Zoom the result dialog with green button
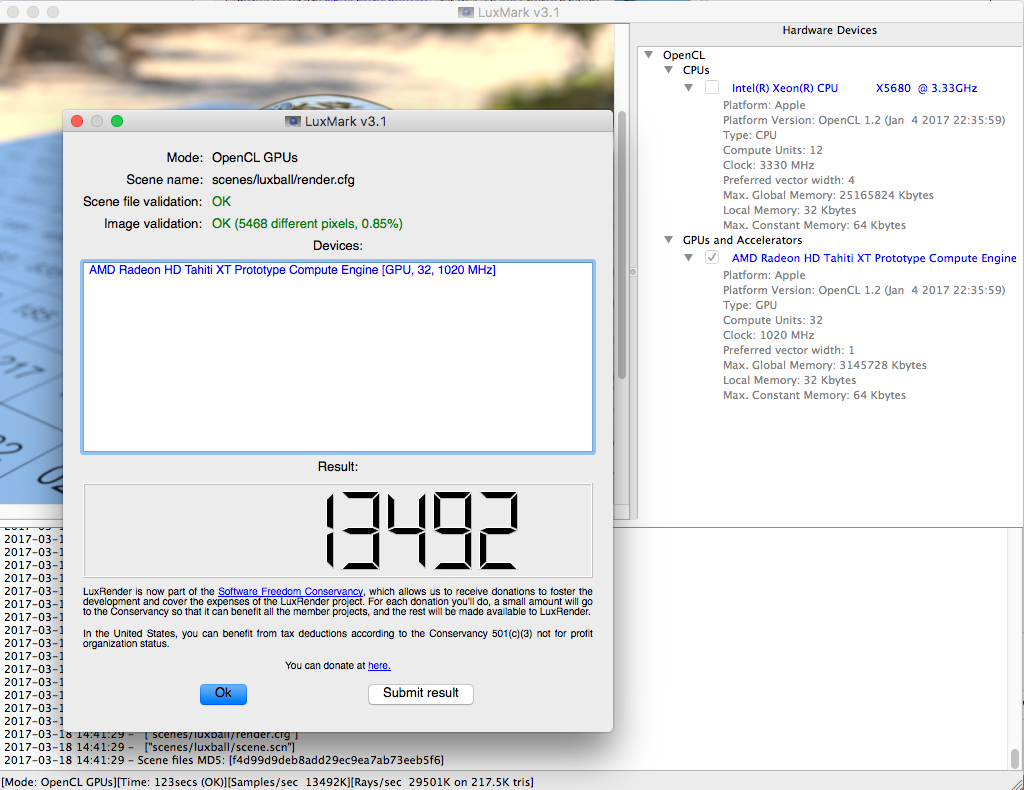The image size is (1024, 790). (x=117, y=121)
